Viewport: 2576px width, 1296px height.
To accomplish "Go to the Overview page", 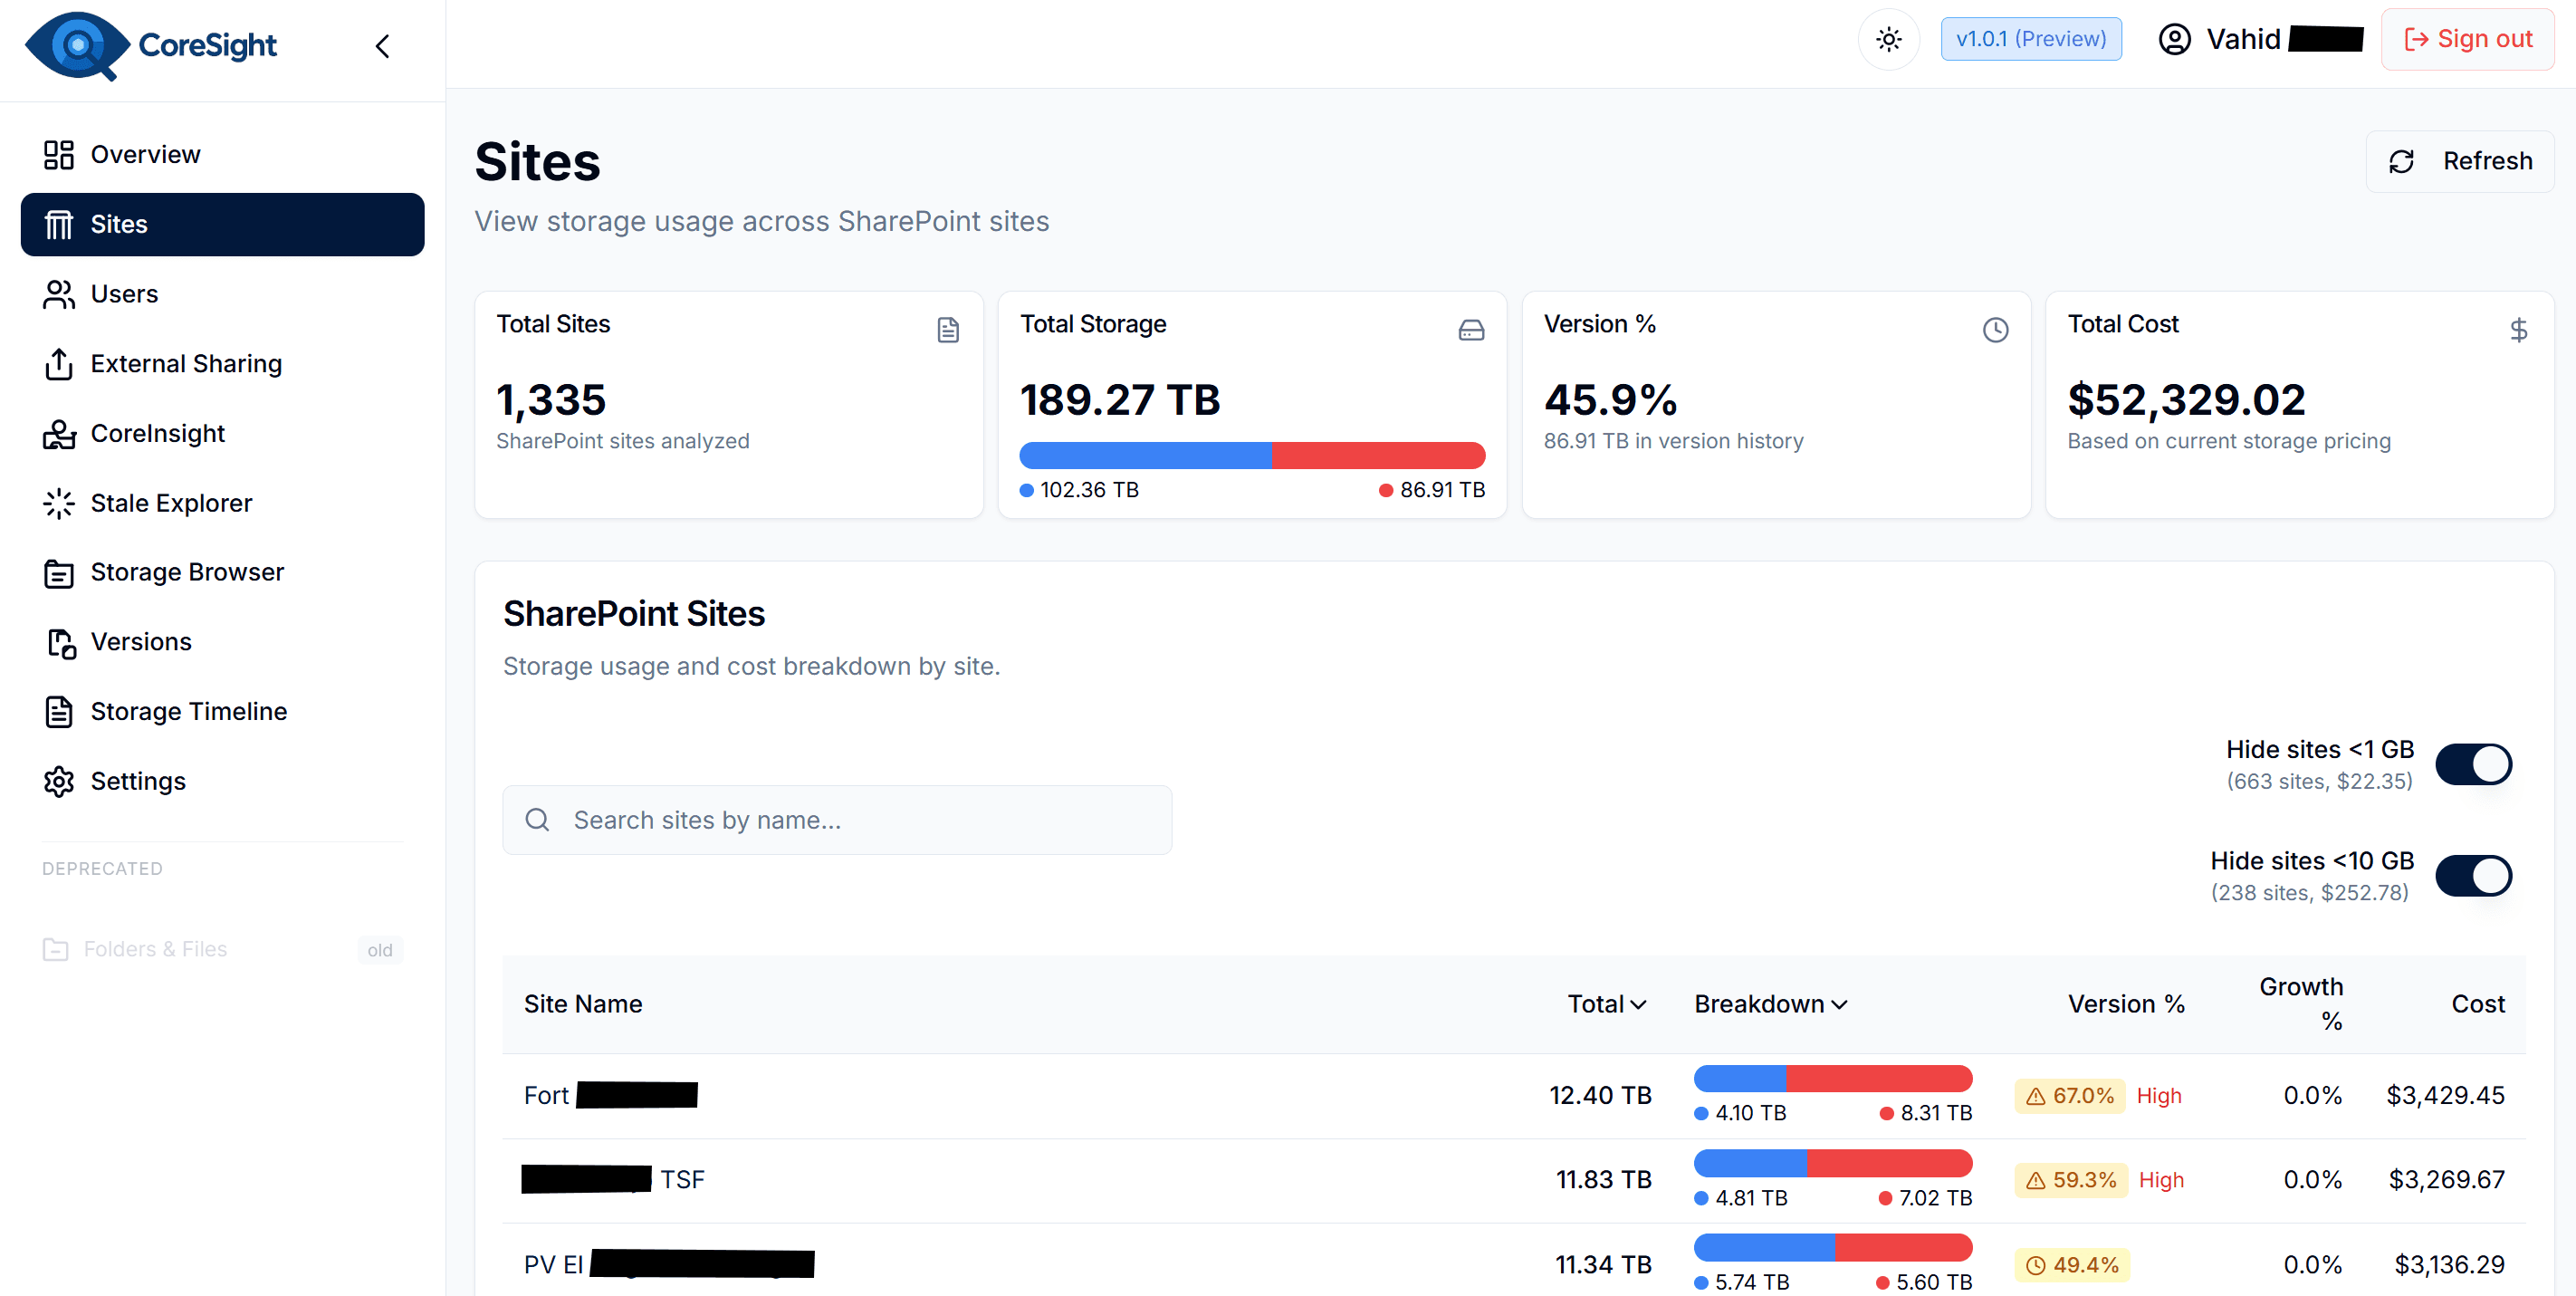I will [145, 155].
